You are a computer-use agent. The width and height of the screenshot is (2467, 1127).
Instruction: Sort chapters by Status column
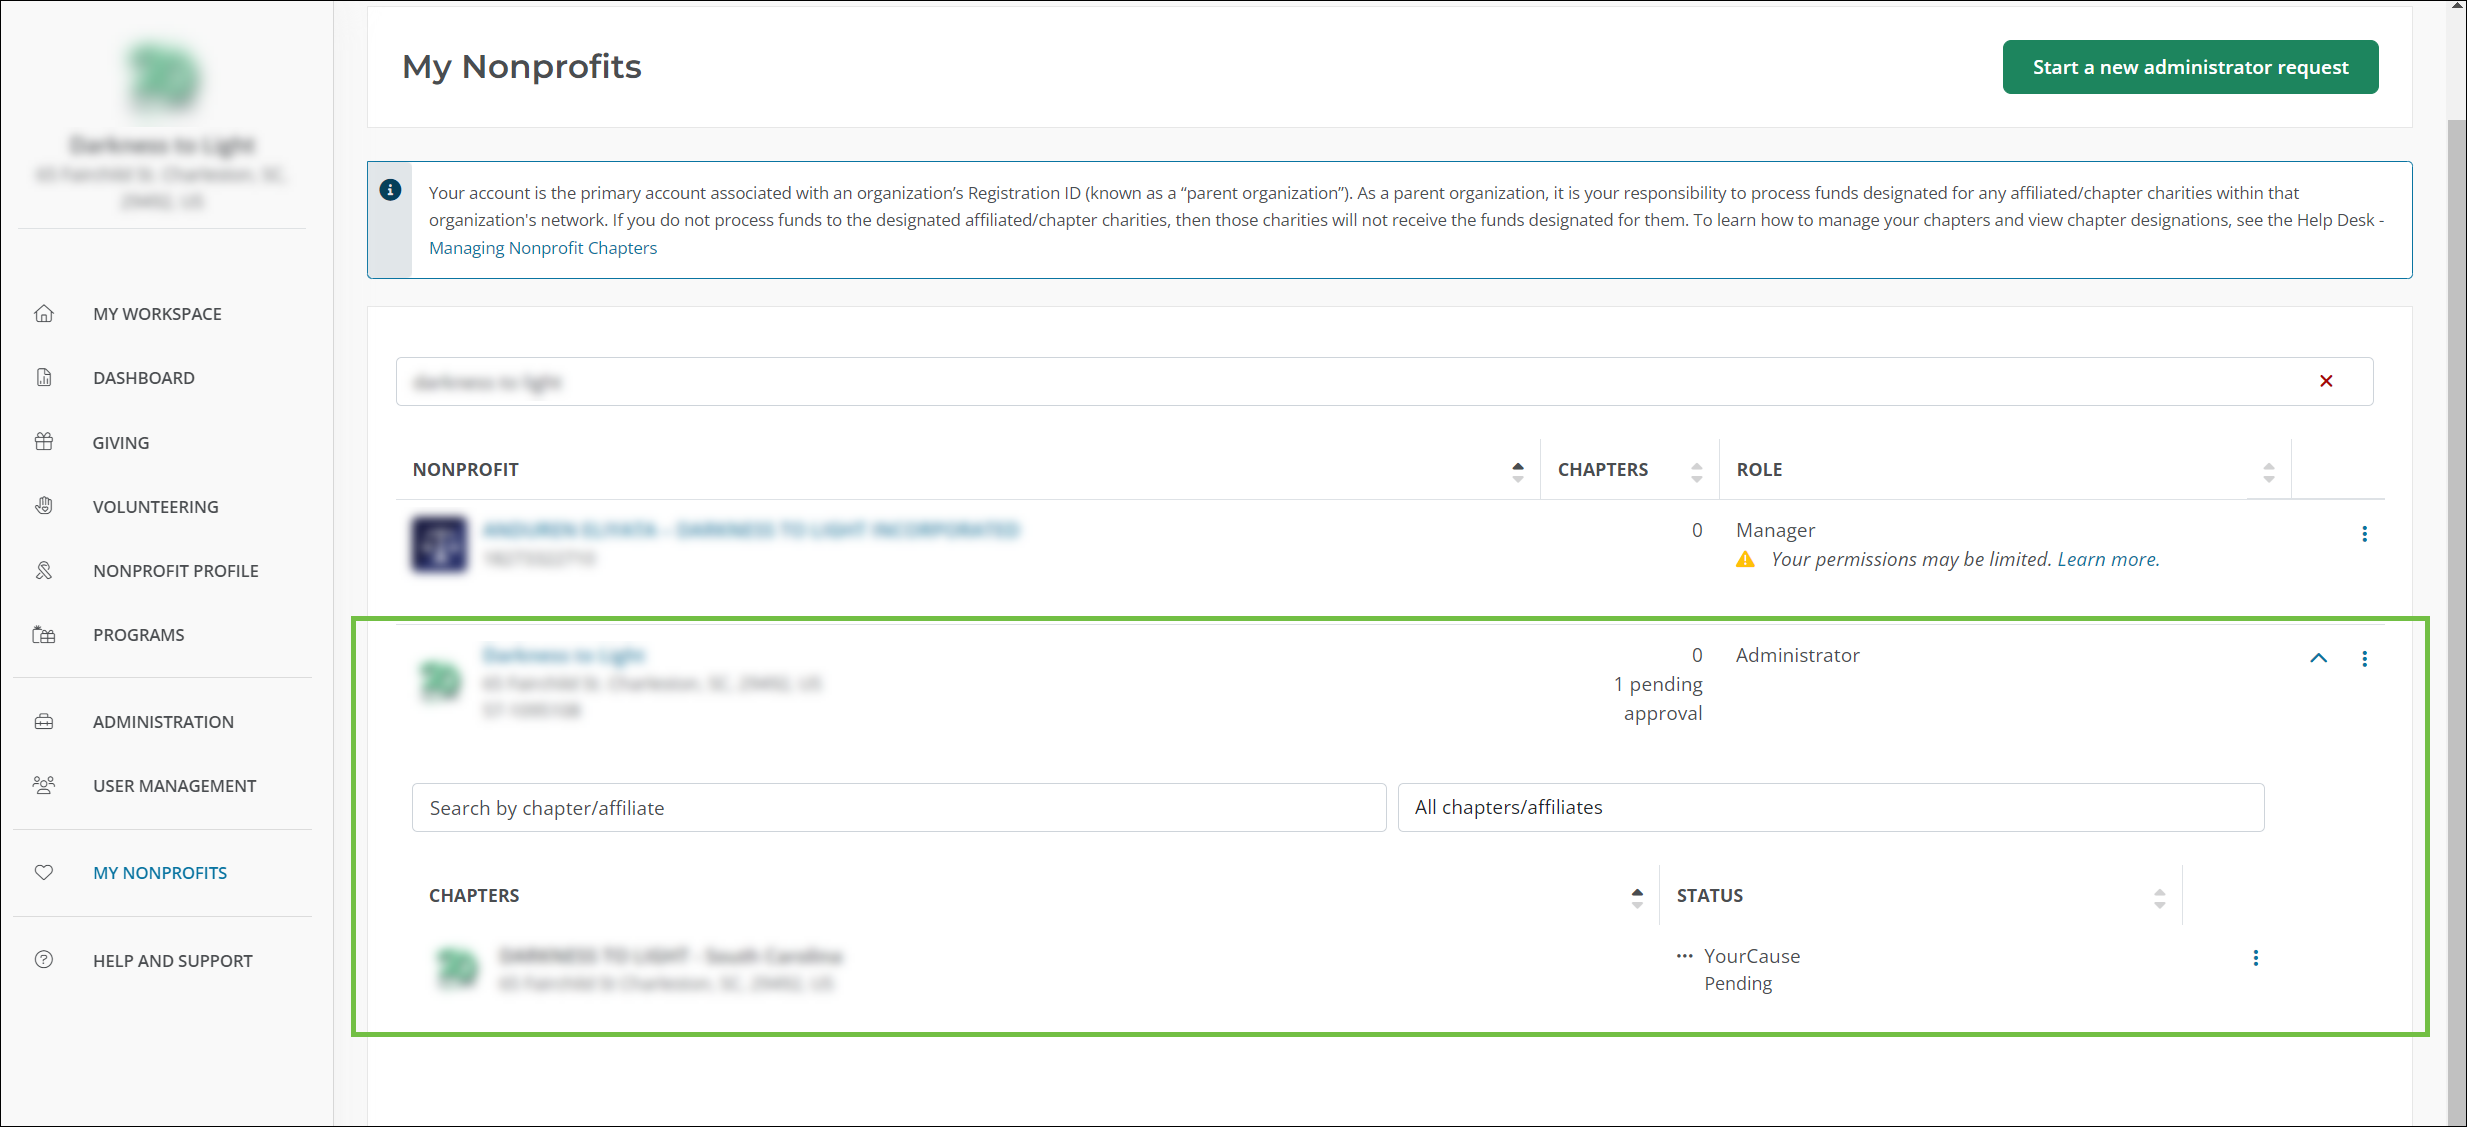point(2159,897)
